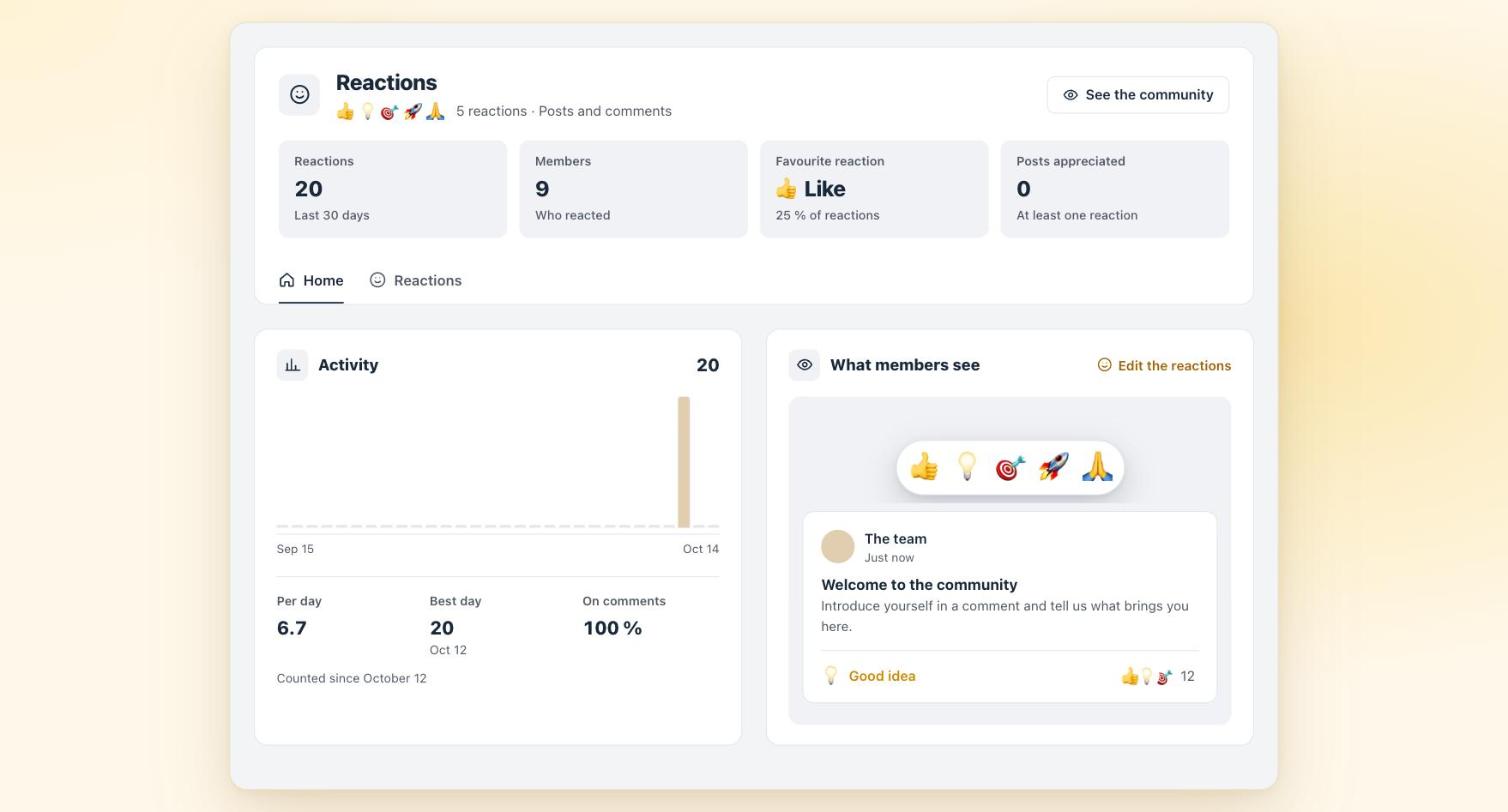
Task: Click the Best day date Oct 12
Action: coord(448,650)
